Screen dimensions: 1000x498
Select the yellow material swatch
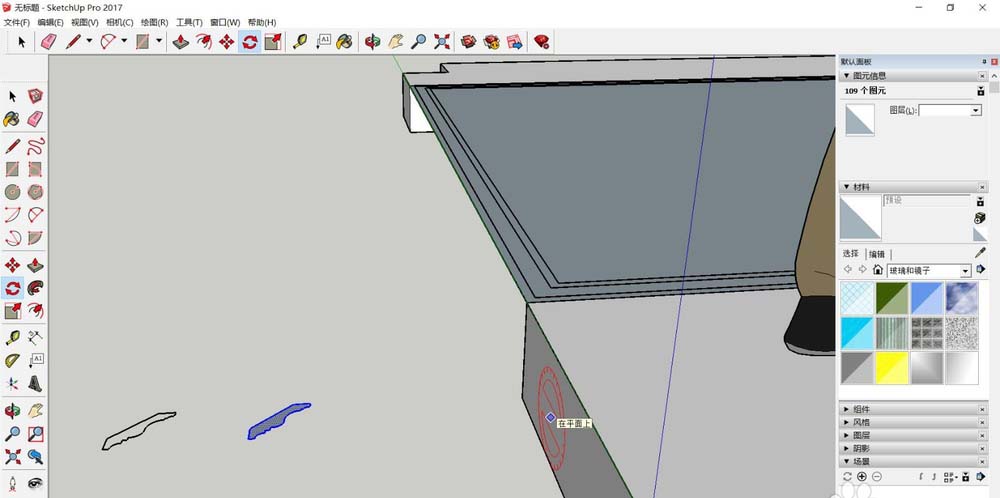(893, 368)
